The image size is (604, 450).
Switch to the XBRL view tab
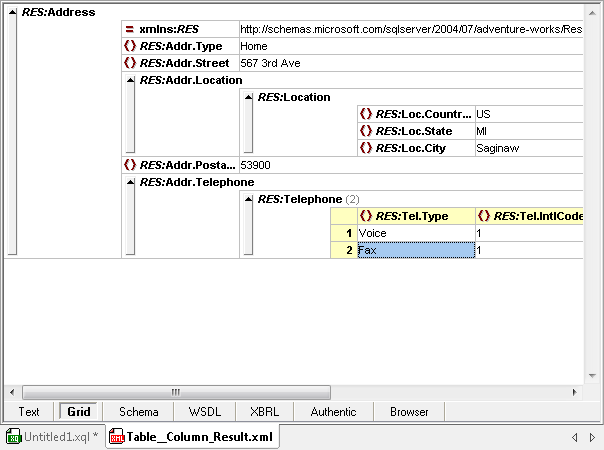click(265, 412)
